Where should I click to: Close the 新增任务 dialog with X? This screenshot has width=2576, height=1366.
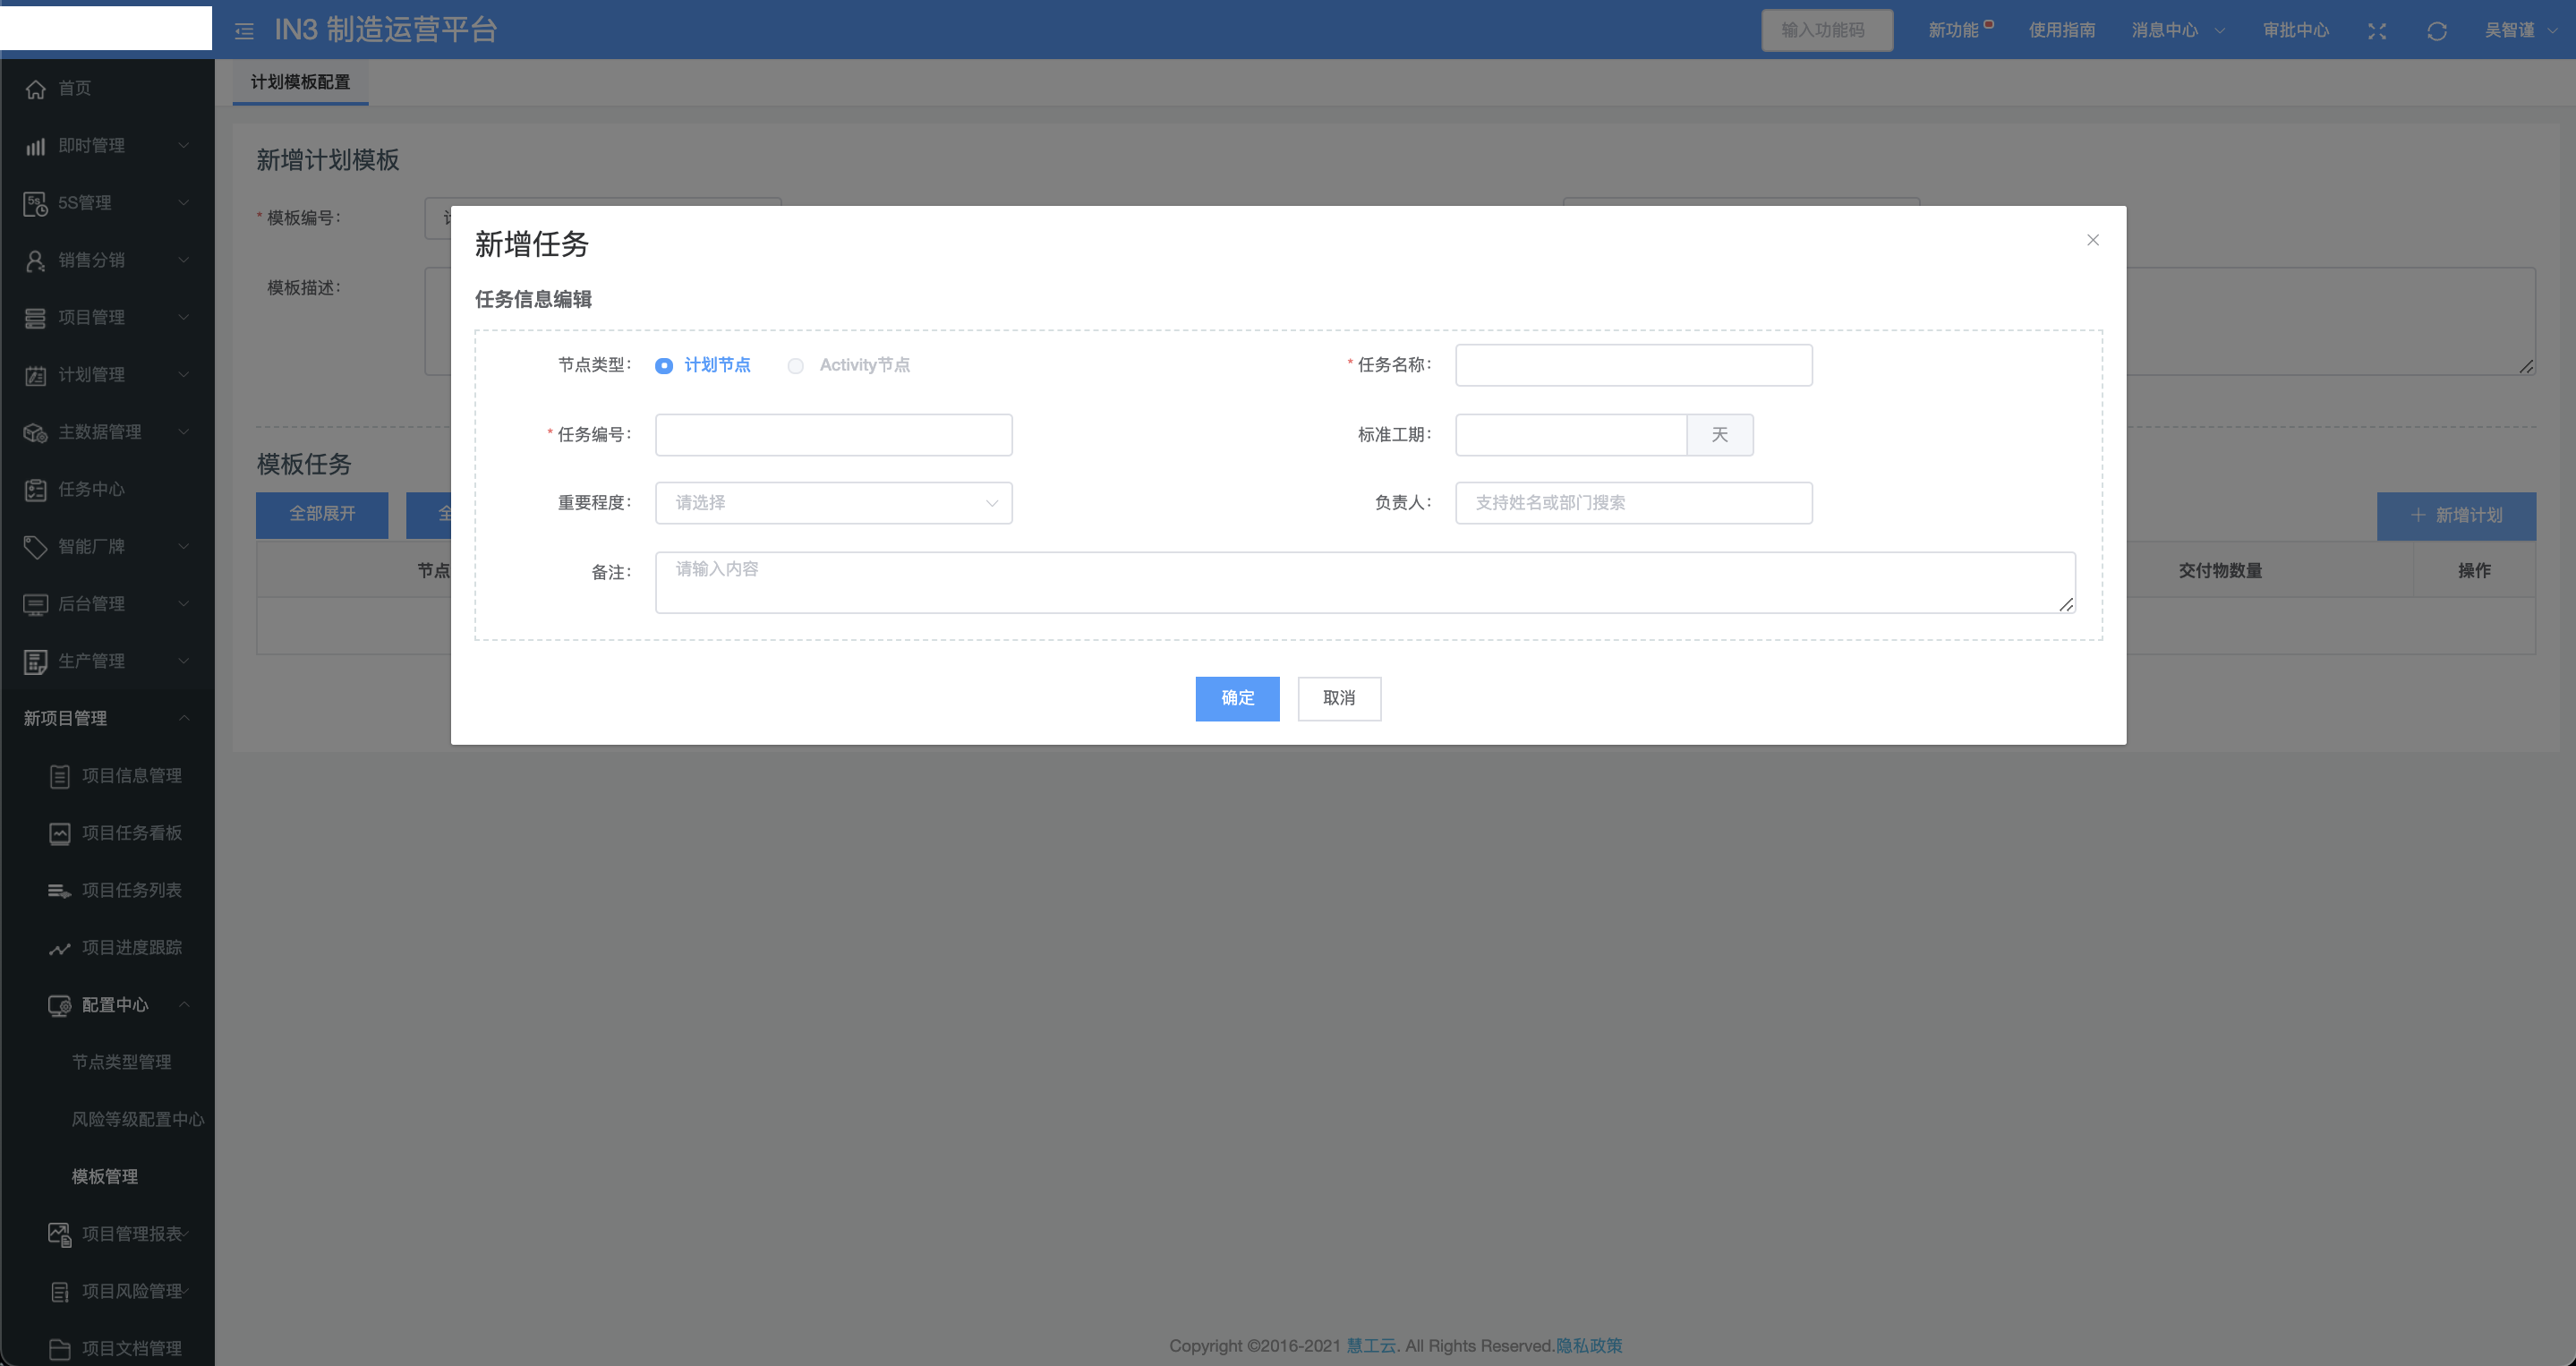coord(2092,240)
